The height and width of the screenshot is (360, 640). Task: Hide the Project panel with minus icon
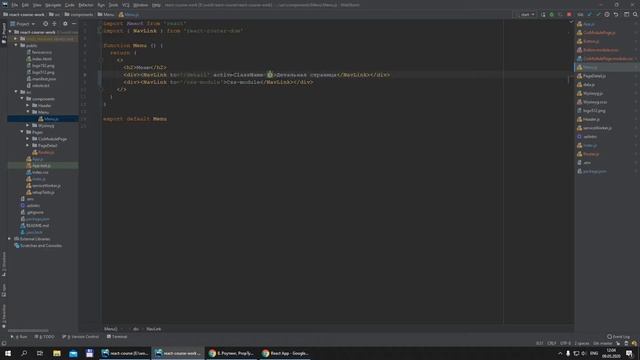(x=74, y=24)
